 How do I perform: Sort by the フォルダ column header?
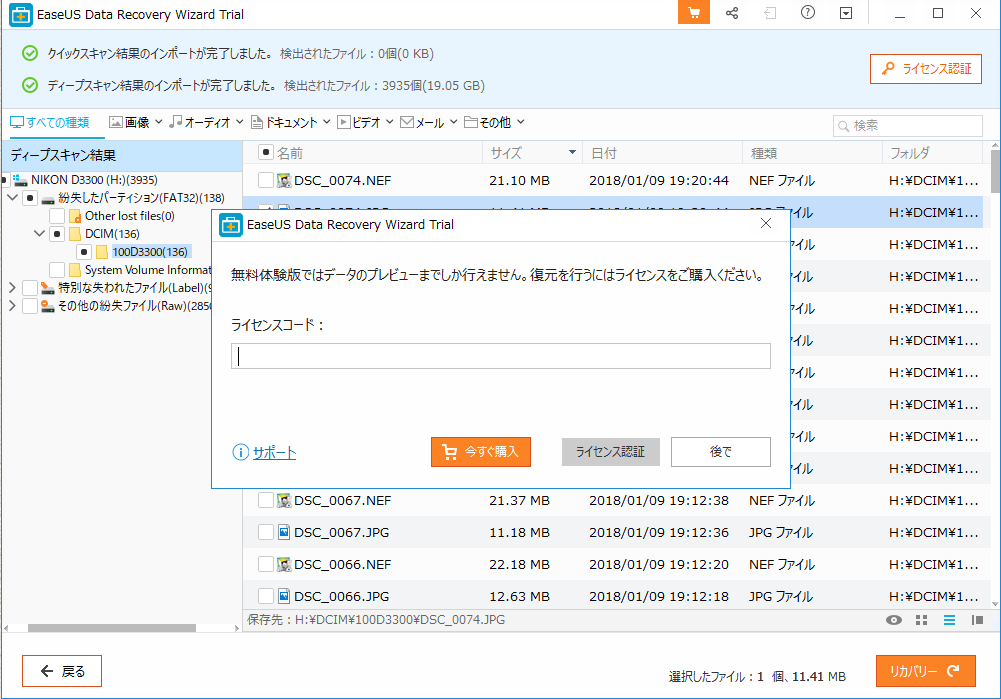(x=932, y=153)
